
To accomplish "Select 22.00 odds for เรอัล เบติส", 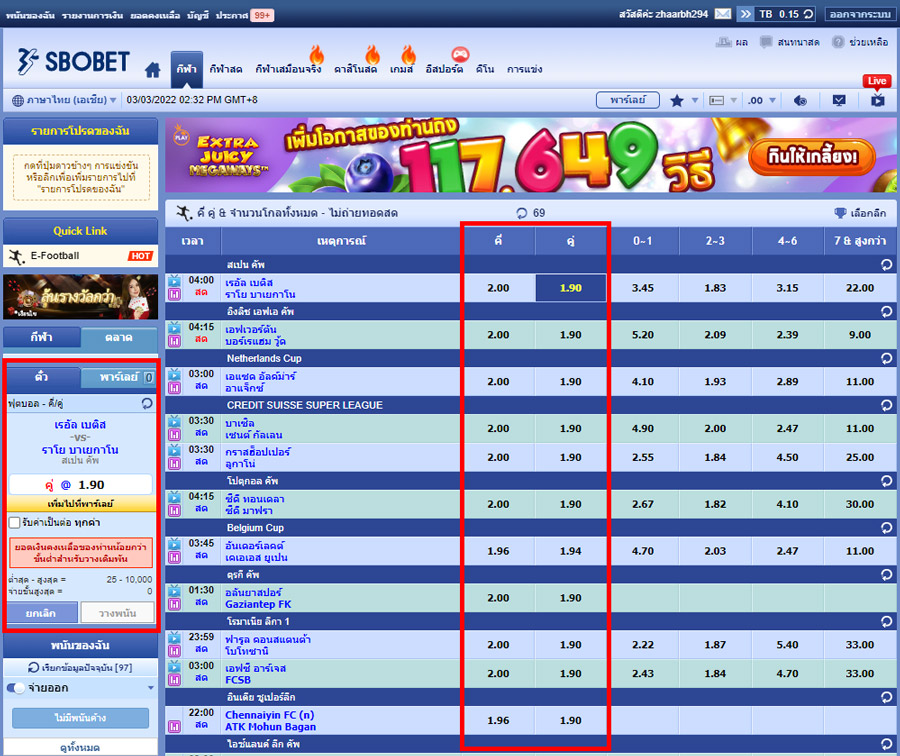I will point(859,288).
